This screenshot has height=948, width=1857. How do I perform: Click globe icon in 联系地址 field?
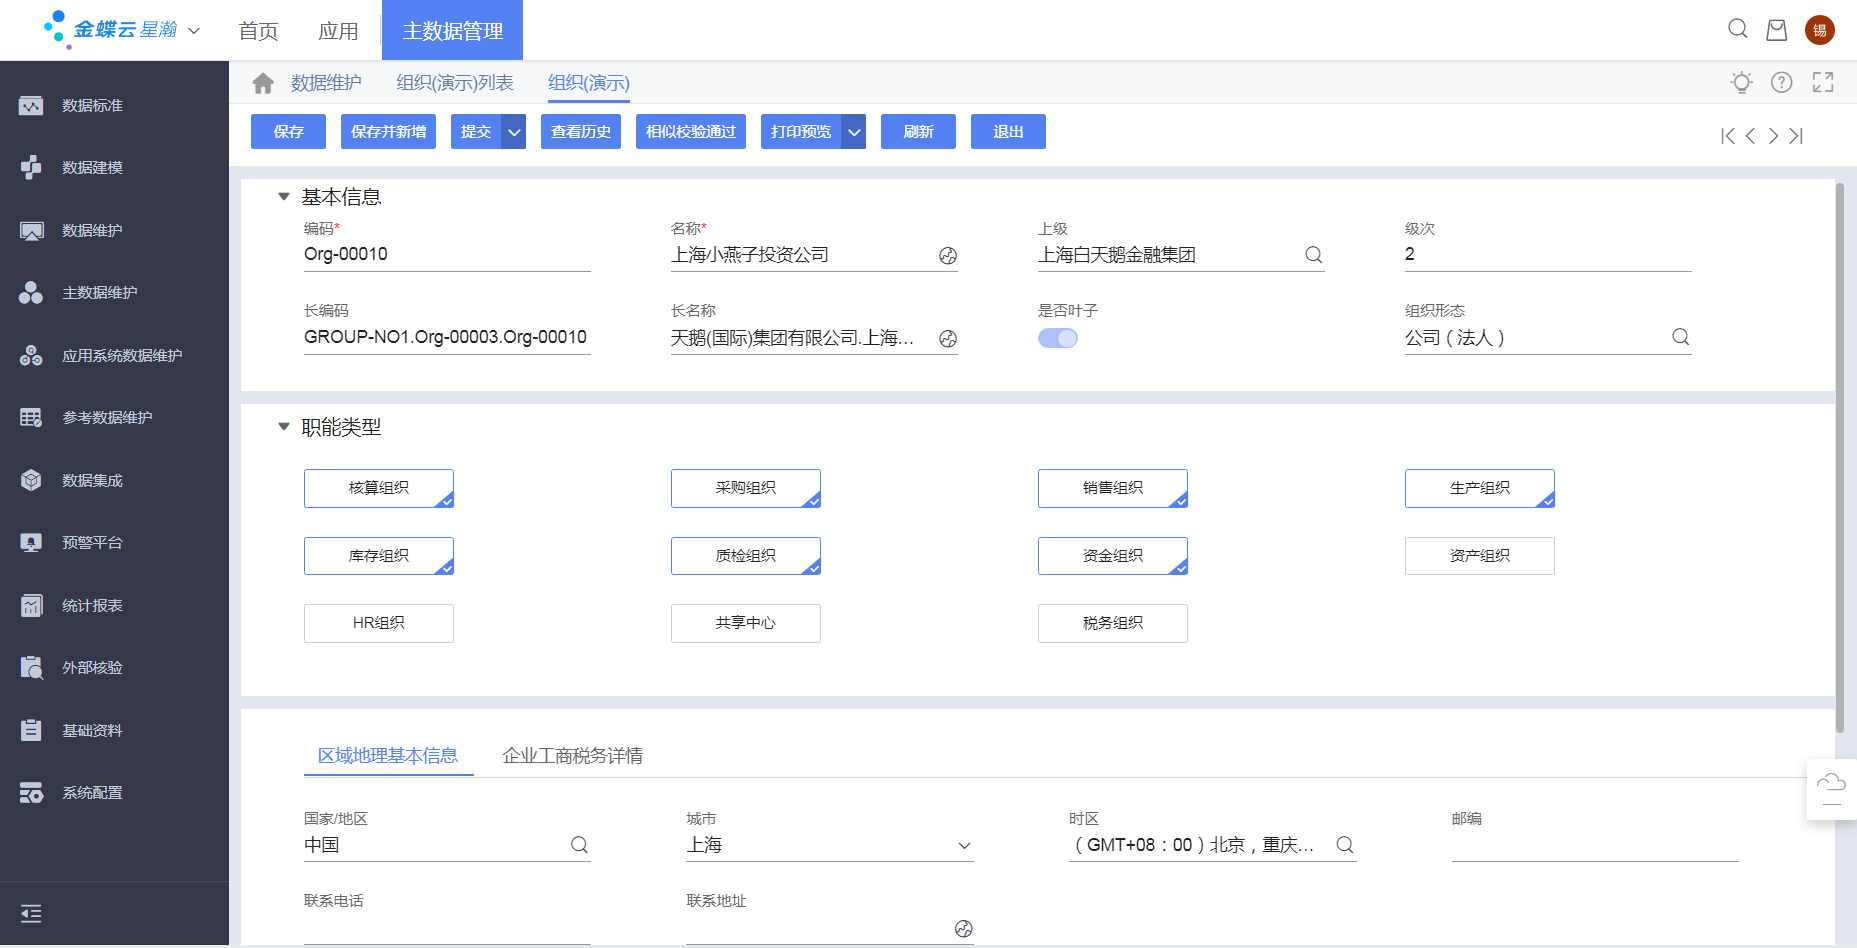tap(963, 929)
